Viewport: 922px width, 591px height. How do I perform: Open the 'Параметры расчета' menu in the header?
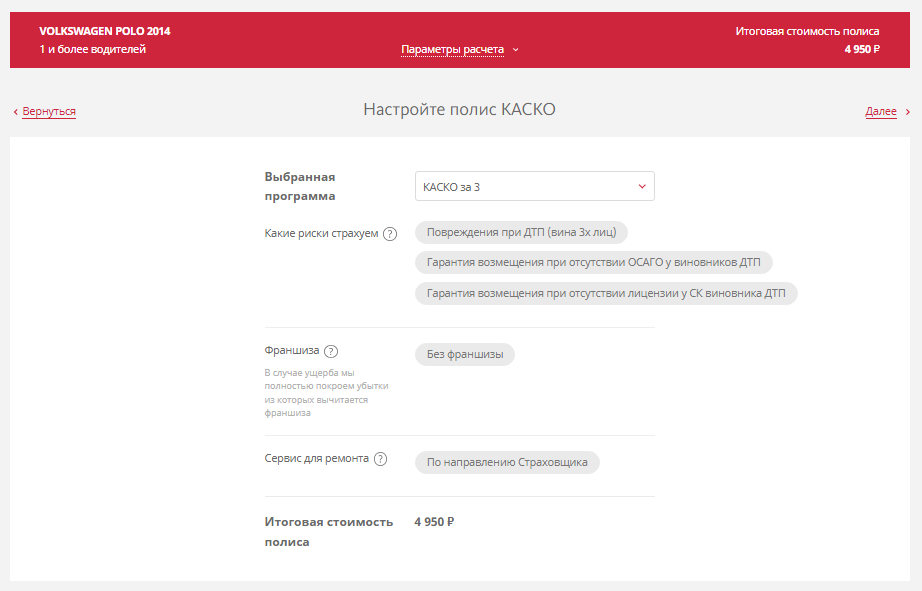point(452,47)
